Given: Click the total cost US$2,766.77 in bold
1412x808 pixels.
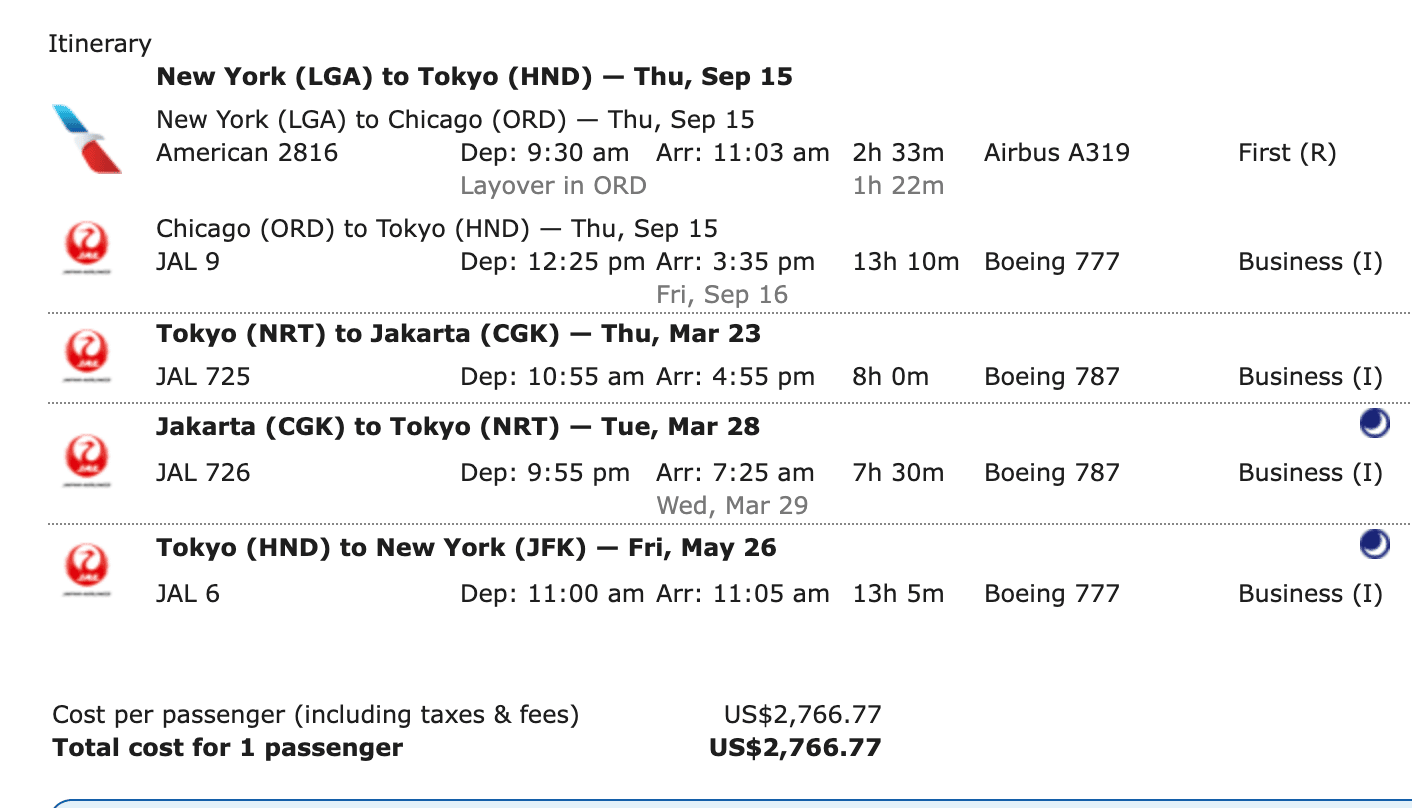Looking at the screenshot, I should [795, 748].
